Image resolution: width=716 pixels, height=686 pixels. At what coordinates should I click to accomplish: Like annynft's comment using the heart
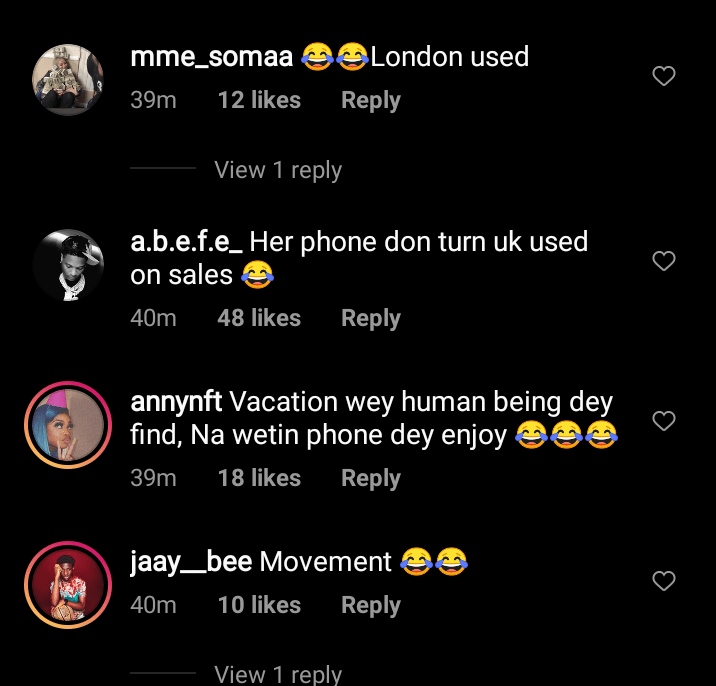coord(663,421)
